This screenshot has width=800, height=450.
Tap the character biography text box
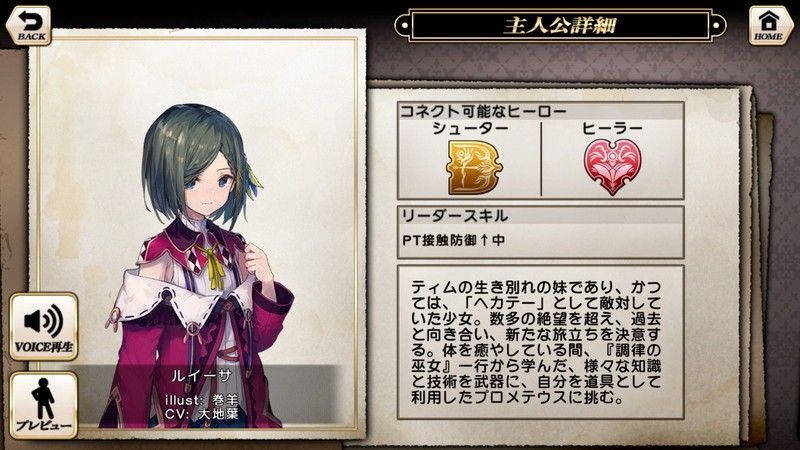point(541,342)
